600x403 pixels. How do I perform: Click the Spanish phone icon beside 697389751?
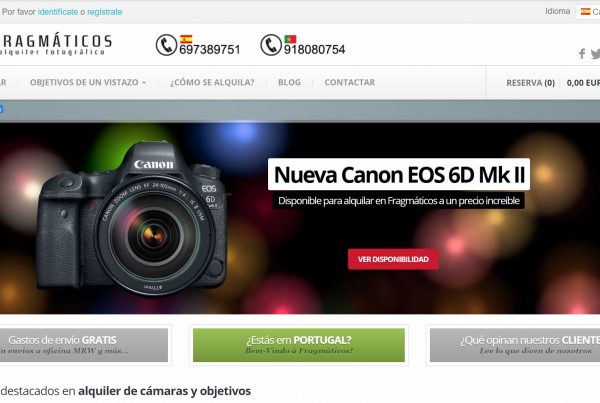166,45
